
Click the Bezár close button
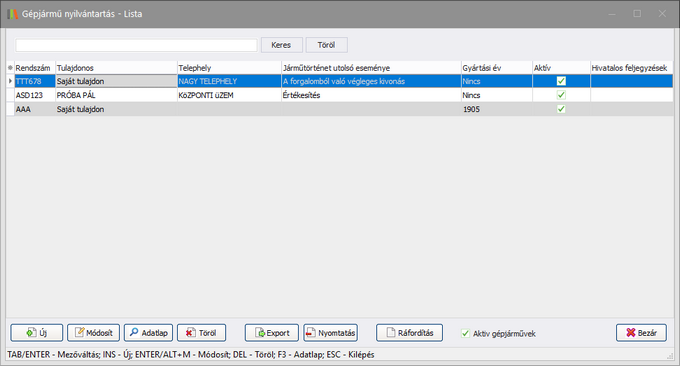pyautogui.click(x=641, y=333)
